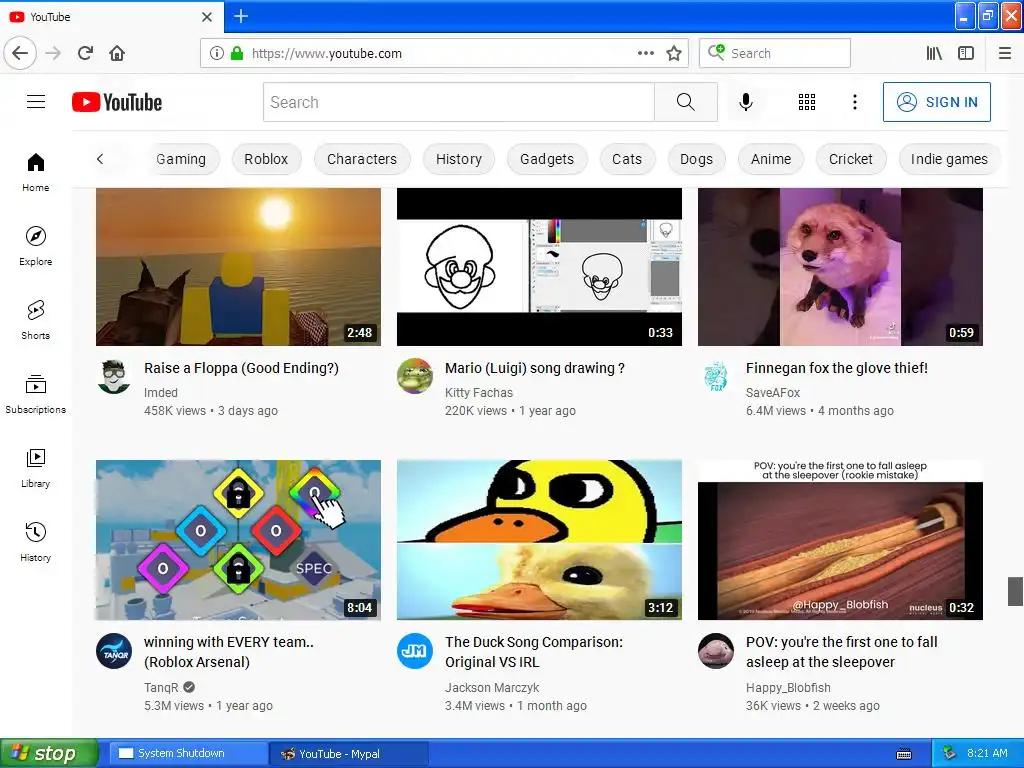
Task: Open the Roblox Arsenal video thumbnail
Action: [238, 540]
